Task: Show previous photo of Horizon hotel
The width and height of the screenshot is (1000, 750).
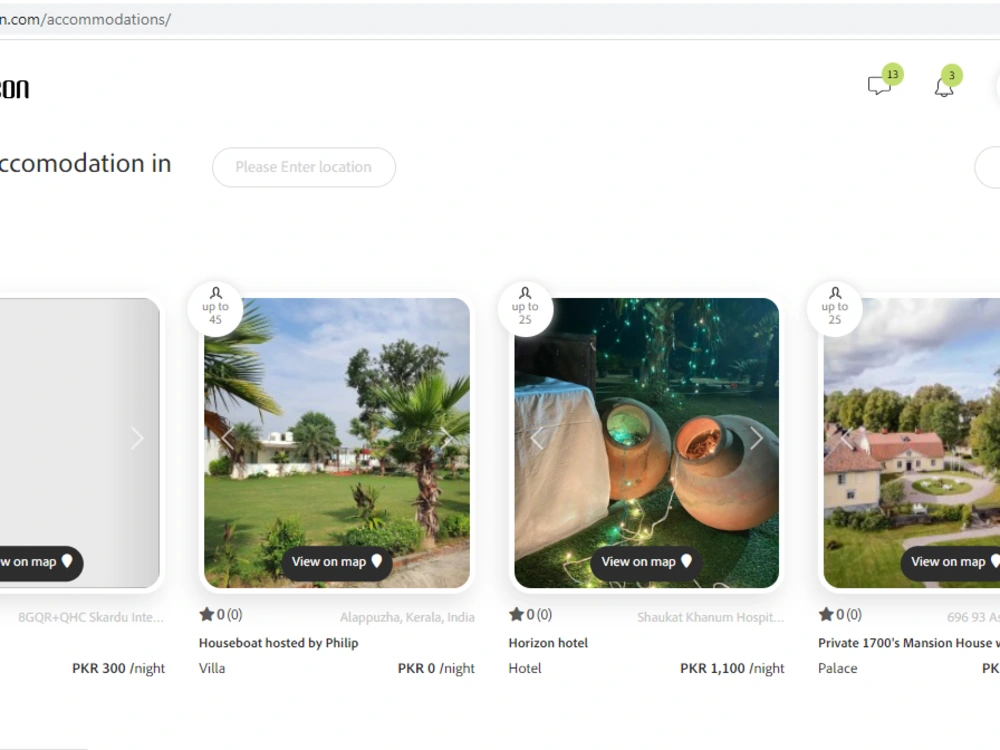Action: [x=537, y=438]
